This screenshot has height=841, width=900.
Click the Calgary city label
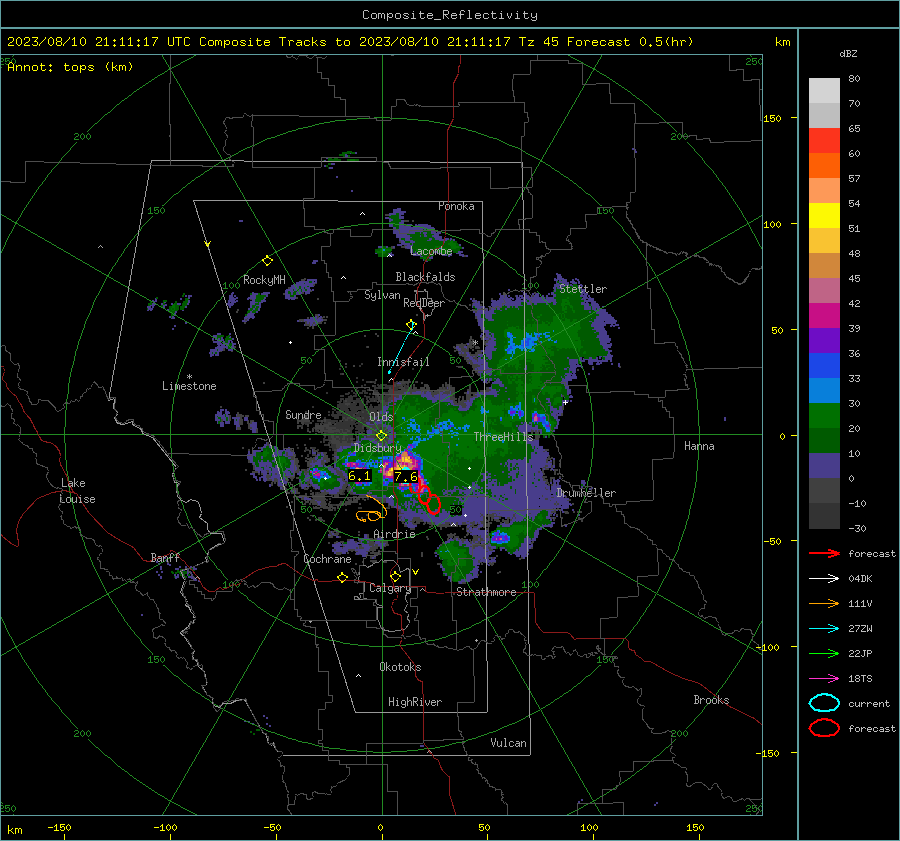click(x=390, y=588)
